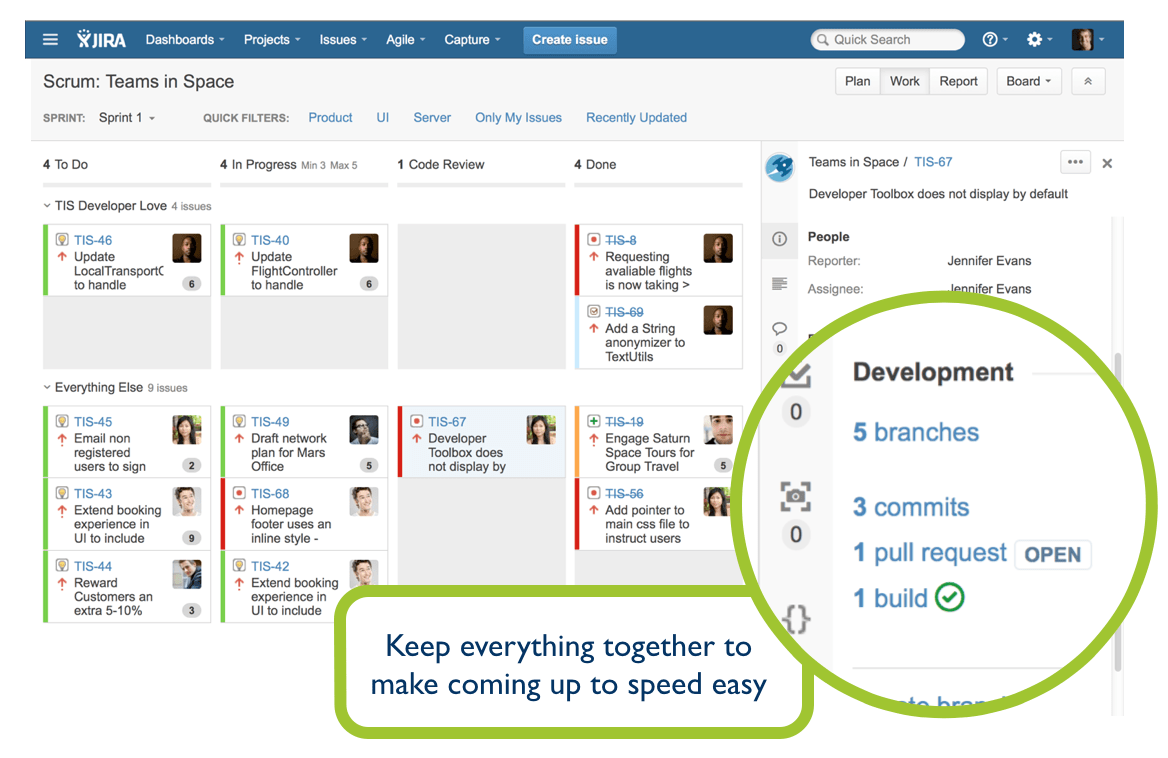Image resolution: width=1168 pixels, height=758 pixels.
Task: Collapse the Everything Else swimlane
Action: 46,387
